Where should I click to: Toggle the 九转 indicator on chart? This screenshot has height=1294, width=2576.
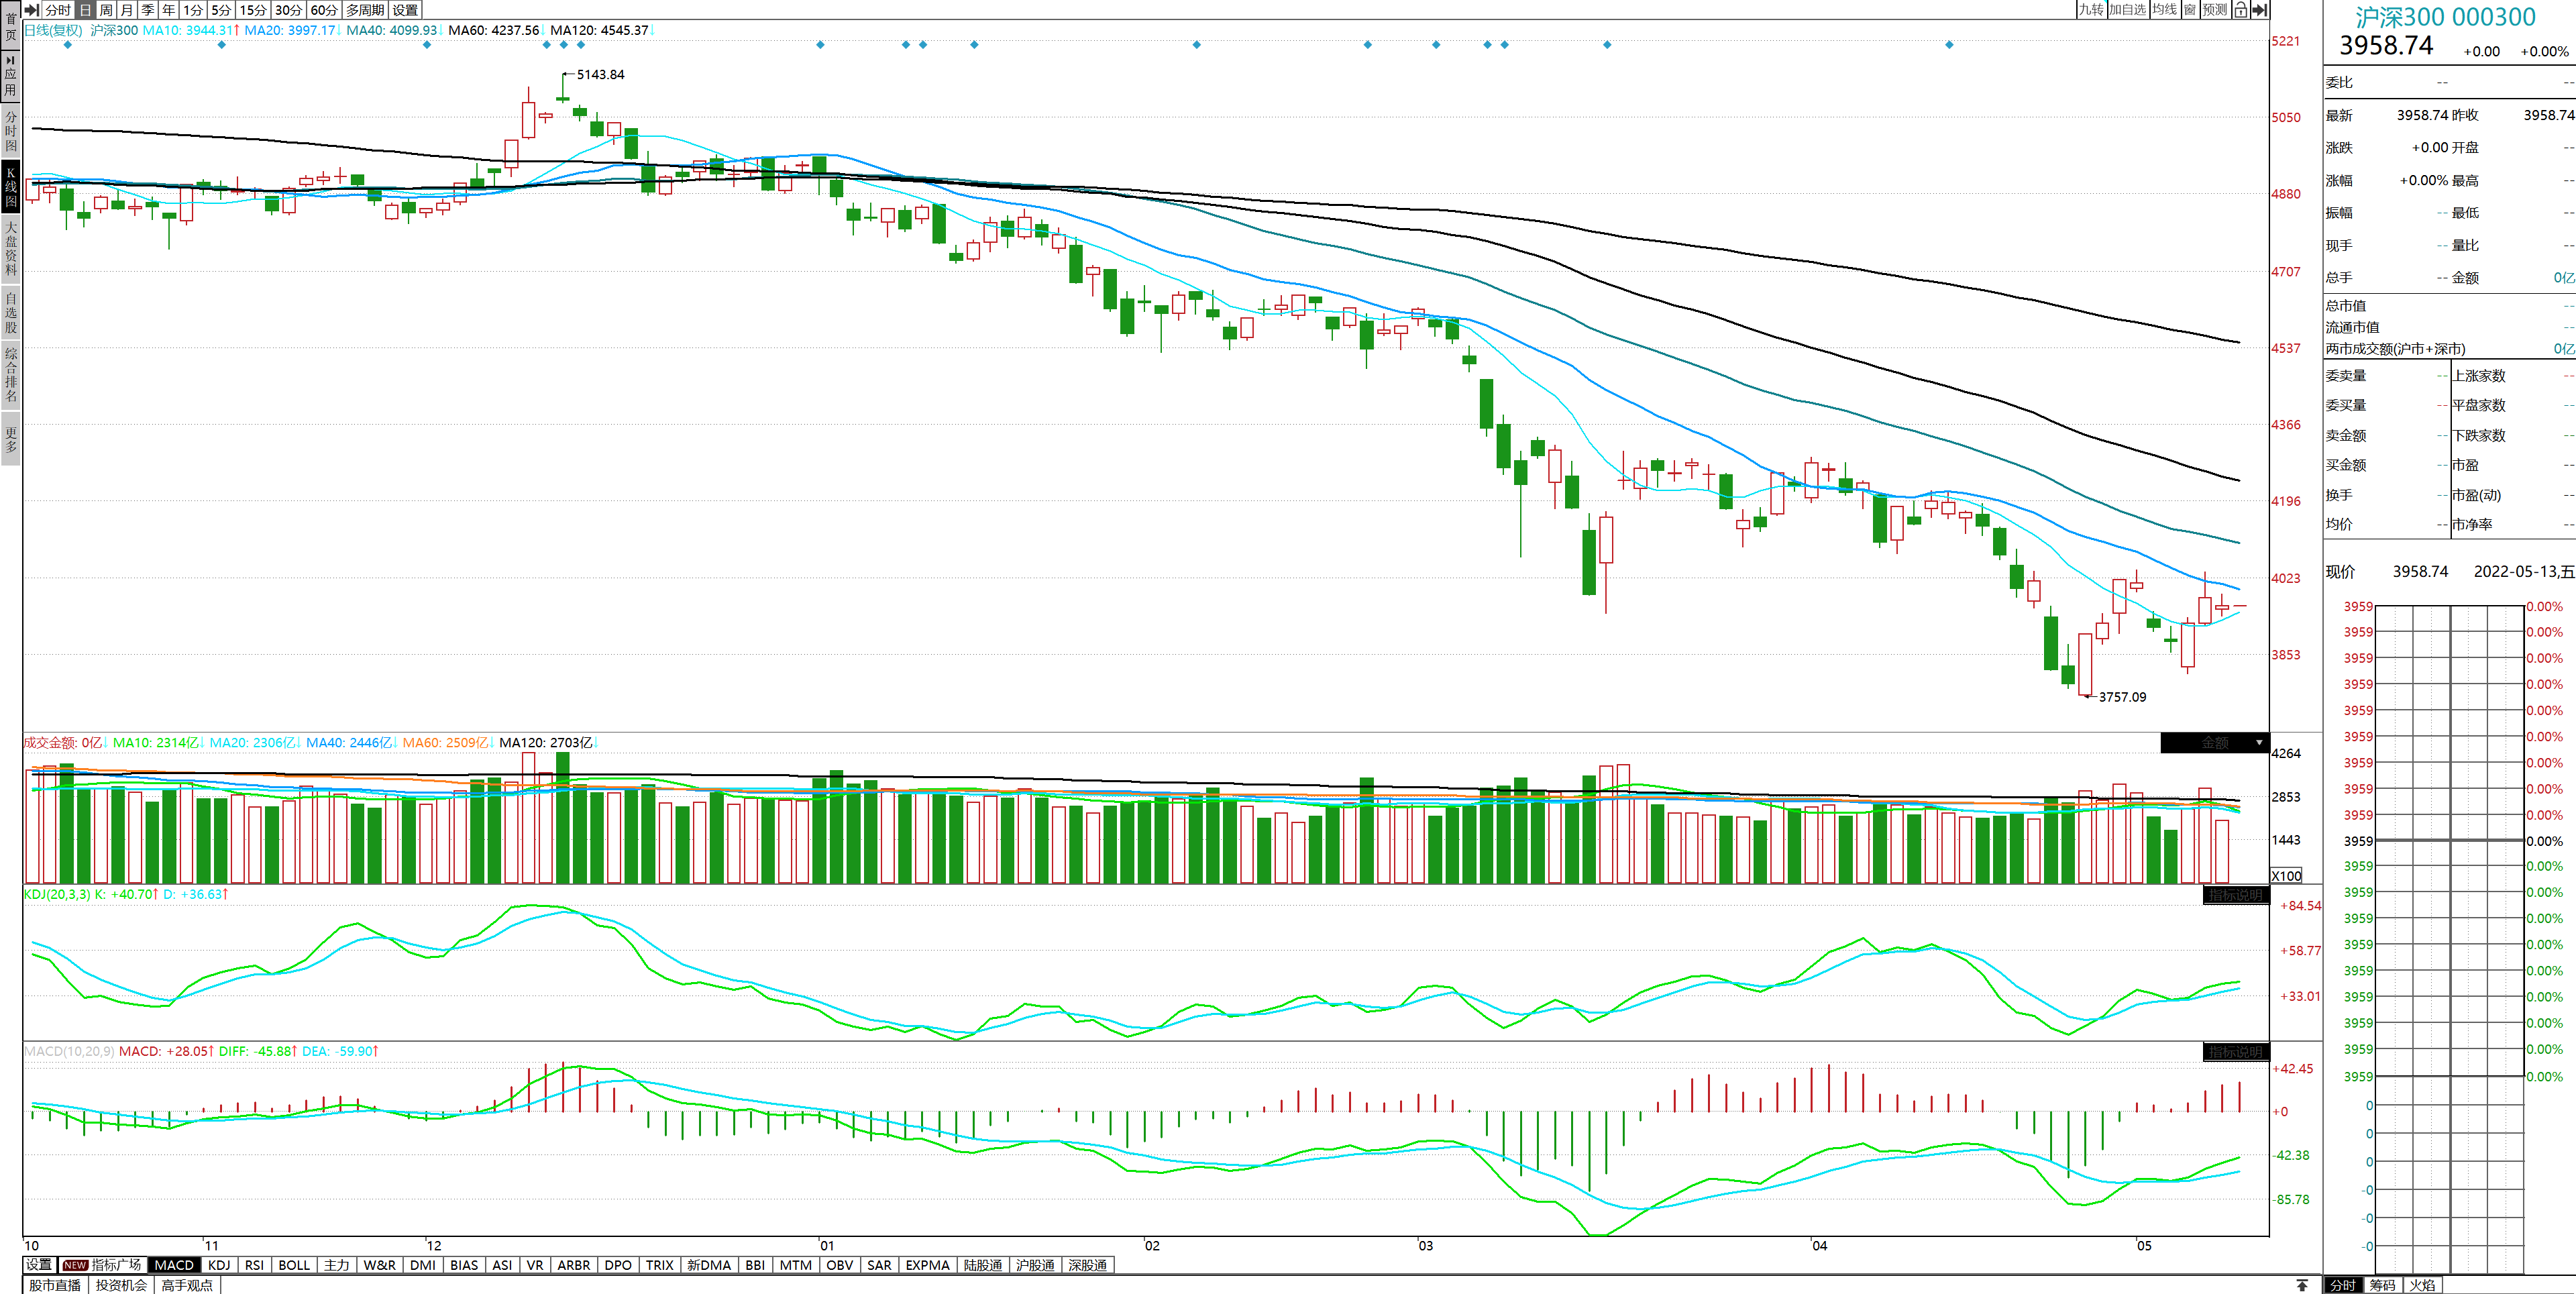pos(2091,10)
